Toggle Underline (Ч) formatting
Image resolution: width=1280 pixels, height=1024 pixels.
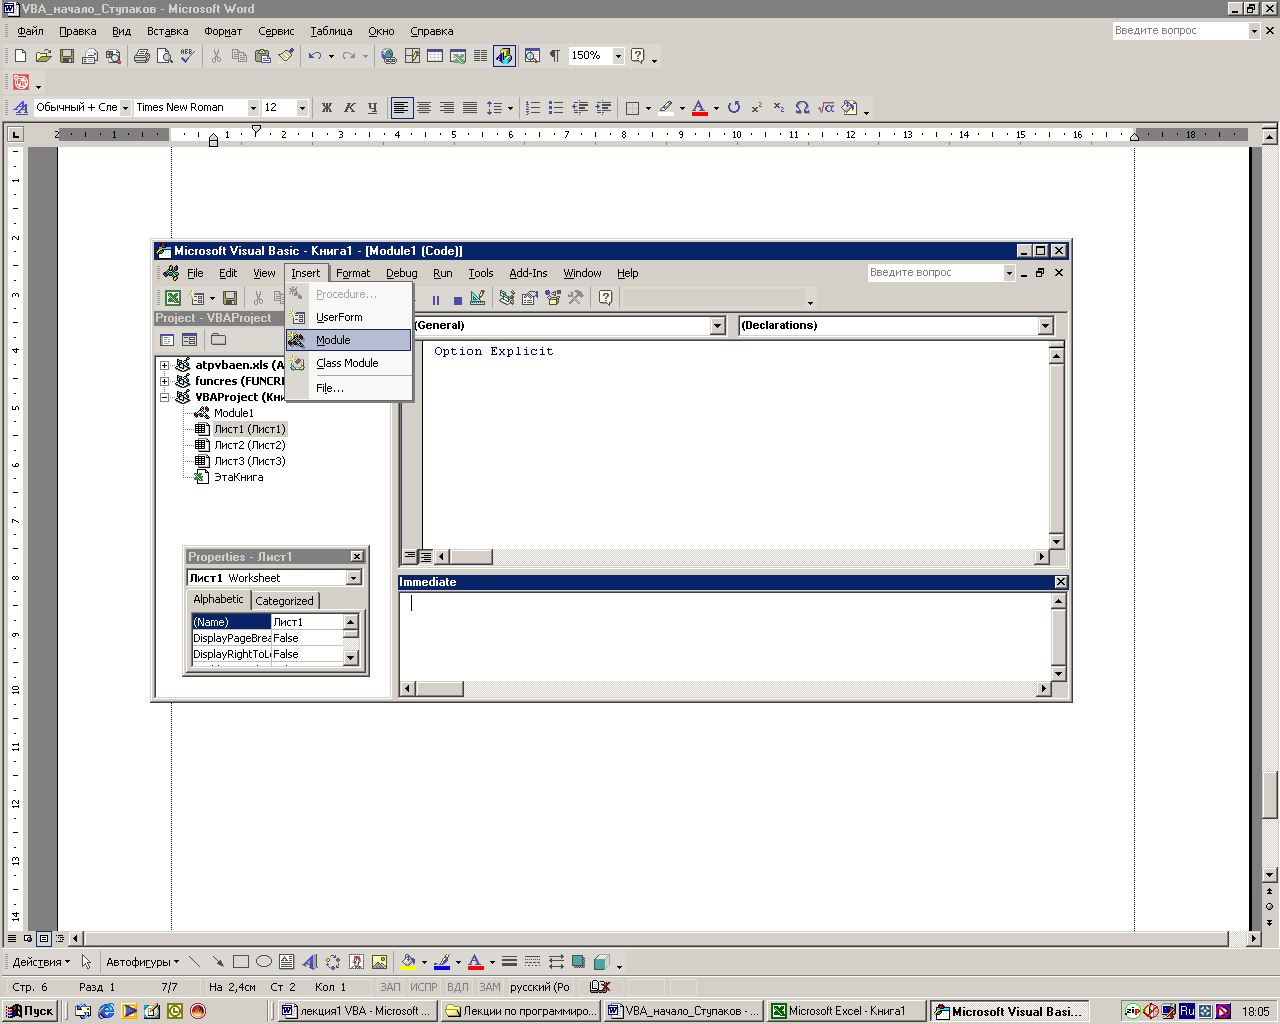pos(373,107)
